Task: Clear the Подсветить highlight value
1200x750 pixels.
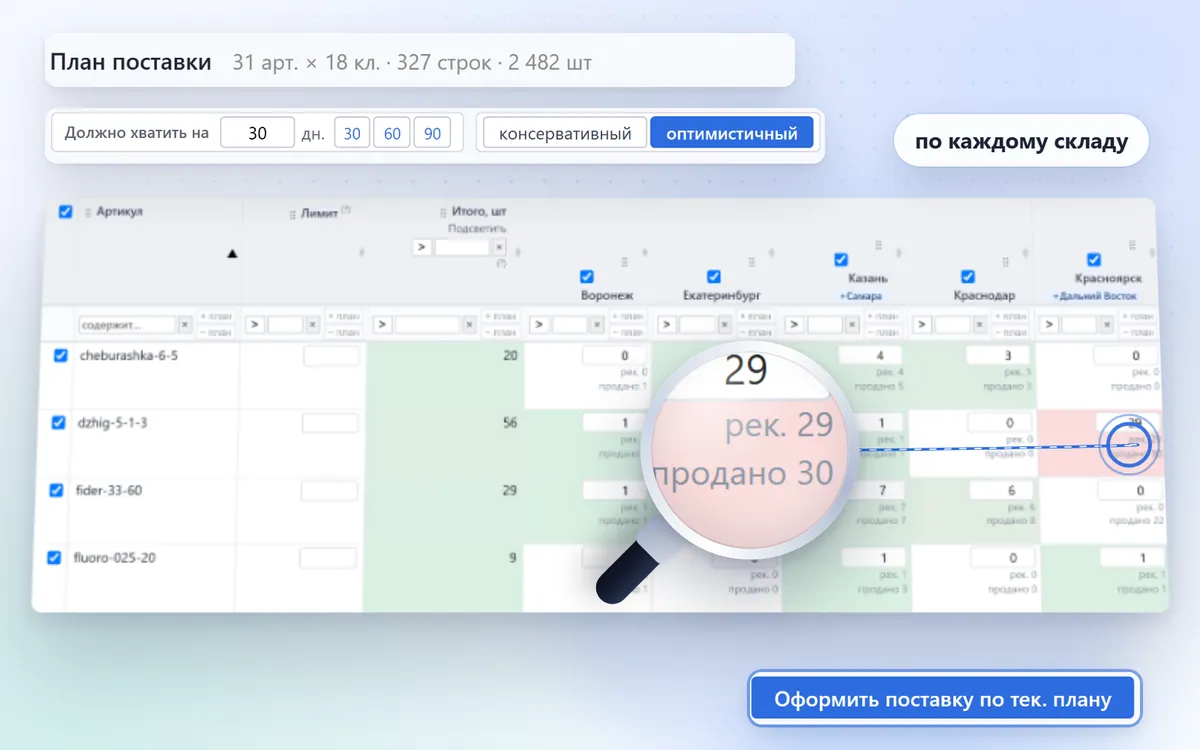Action: point(499,247)
